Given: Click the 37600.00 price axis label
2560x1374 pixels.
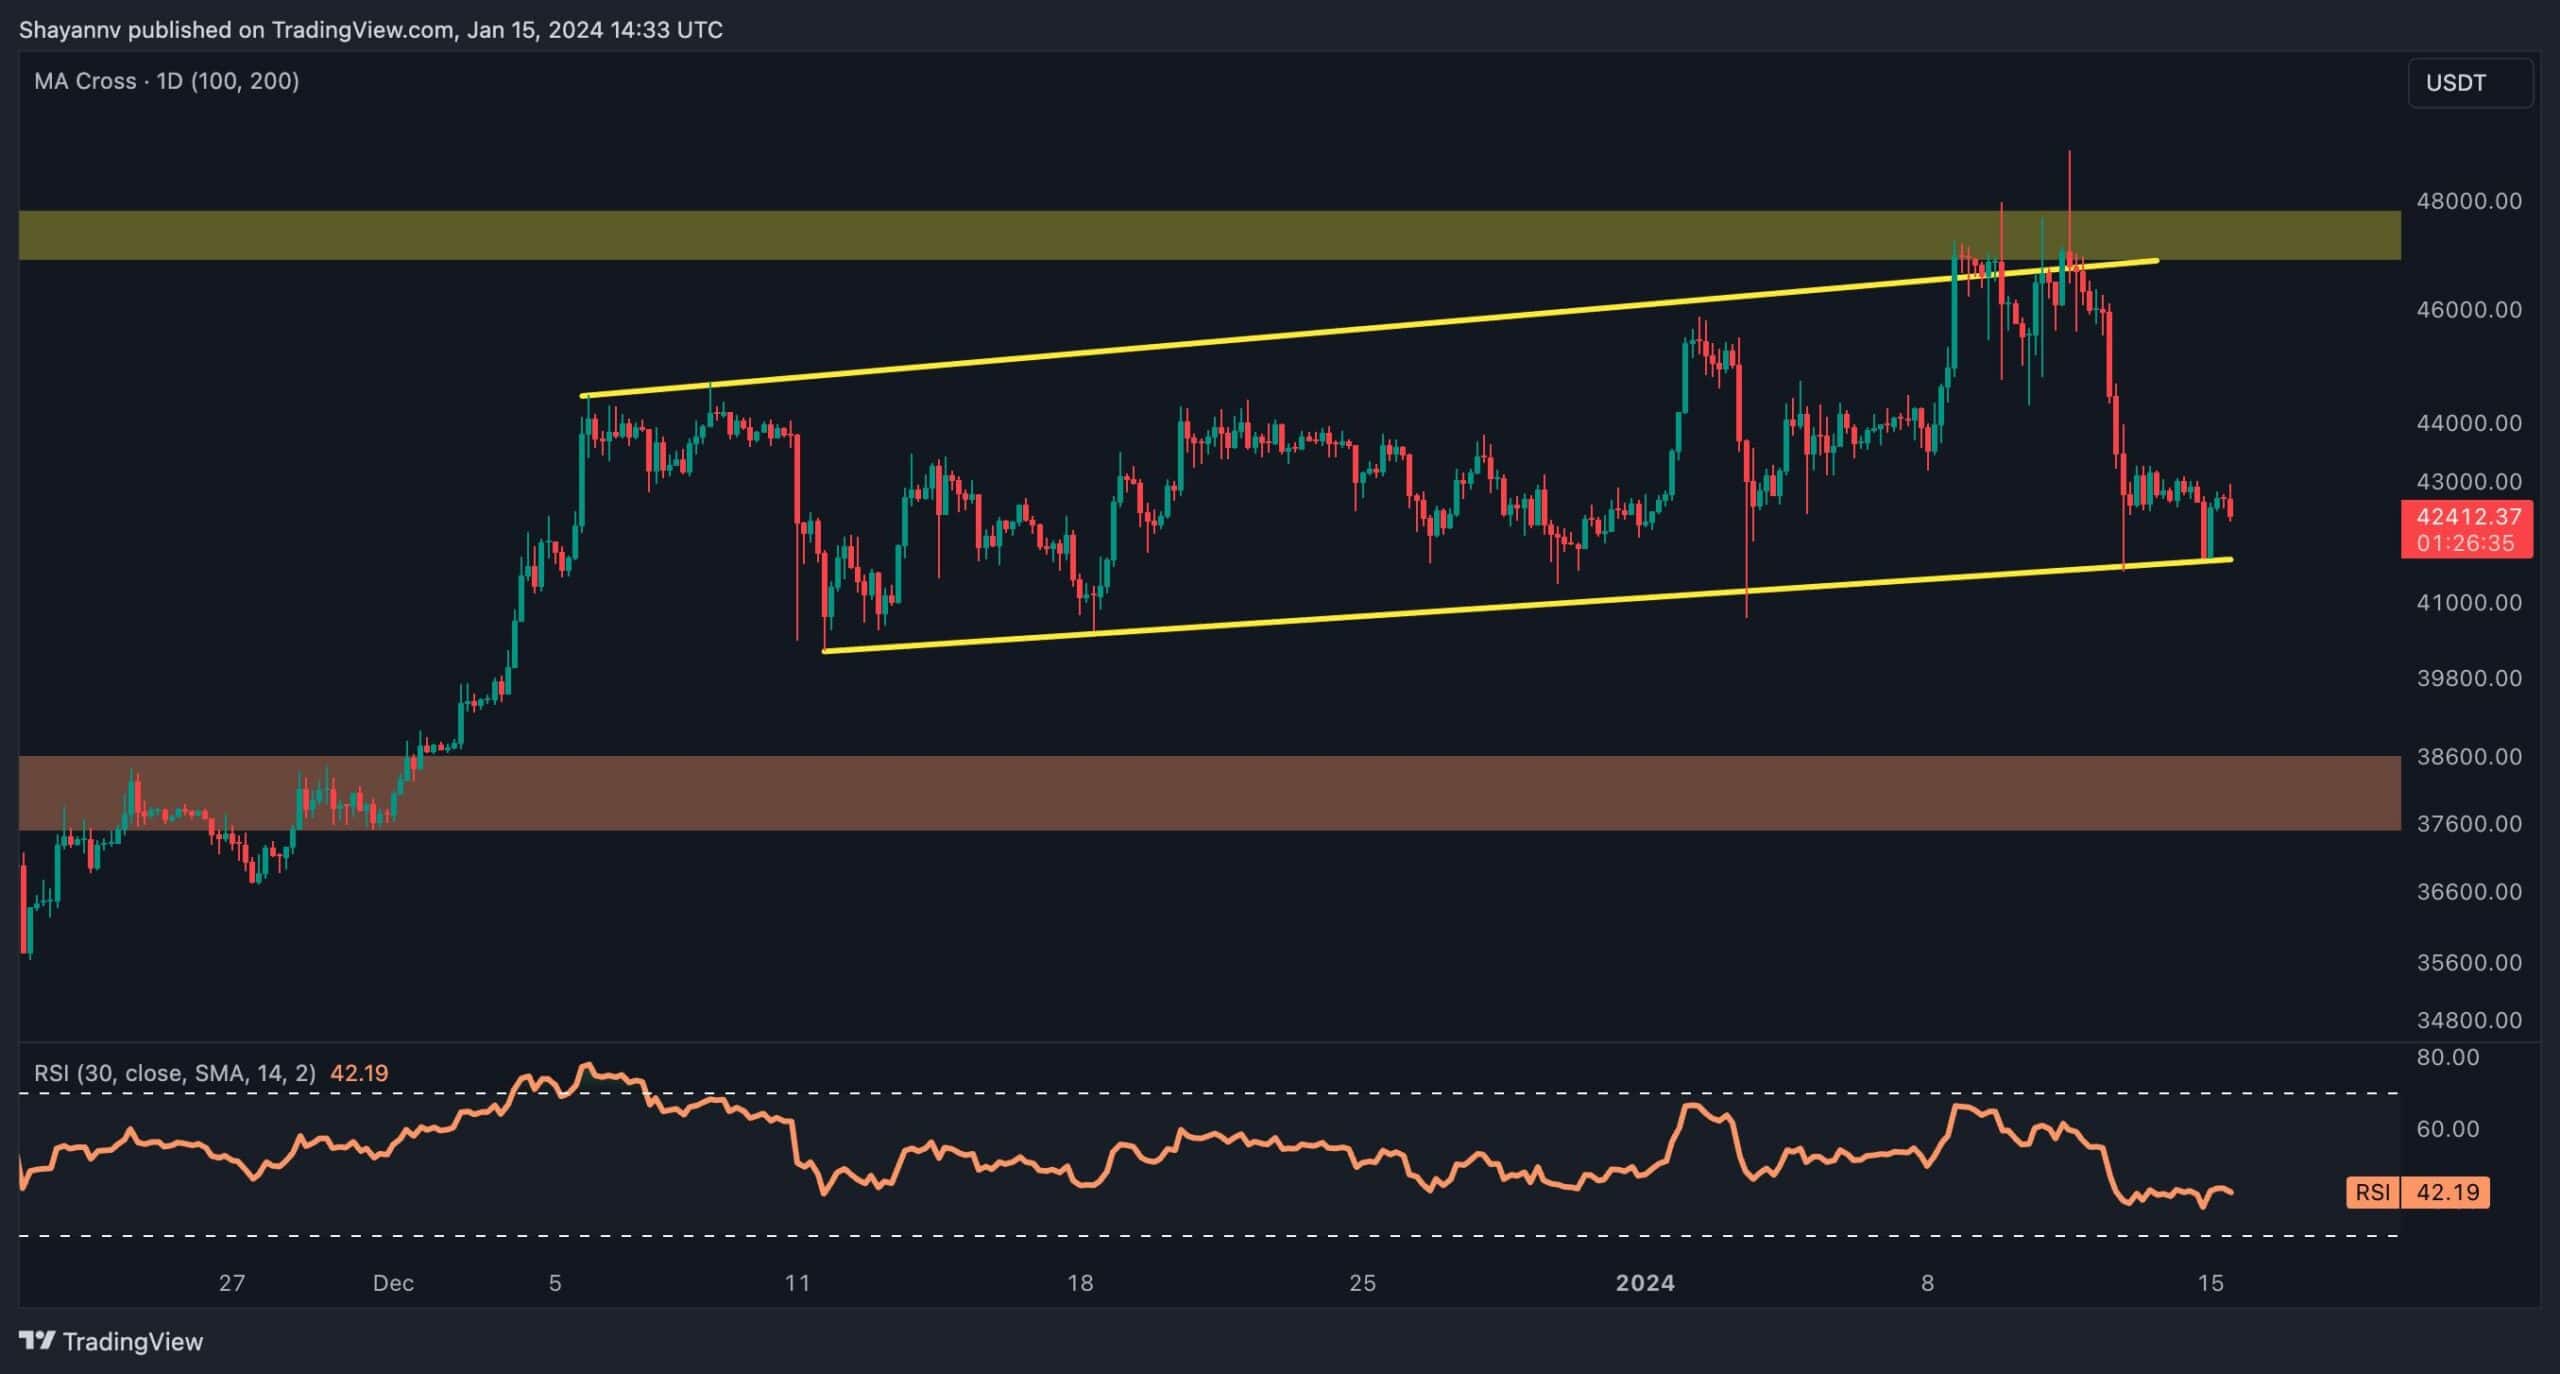Looking at the screenshot, I should tap(2469, 824).
